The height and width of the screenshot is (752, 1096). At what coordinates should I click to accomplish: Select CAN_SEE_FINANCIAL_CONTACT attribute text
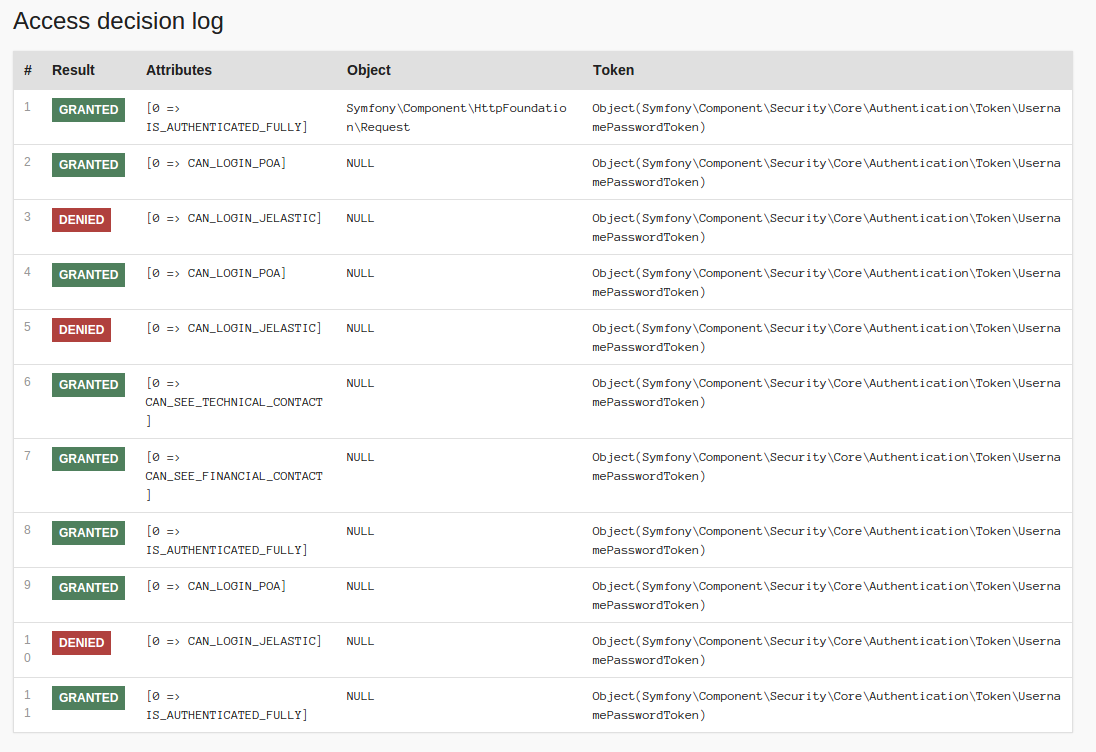point(234,477)
